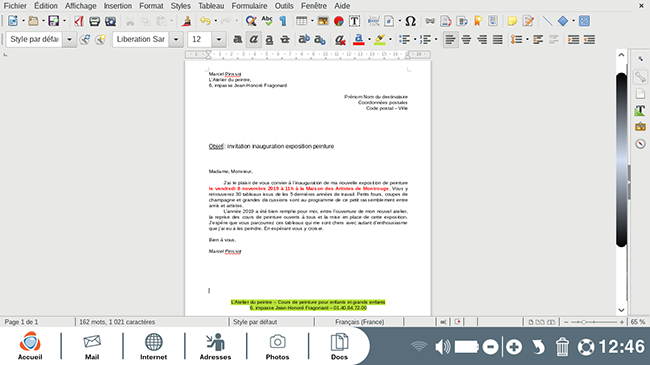Screen dimensions: 650x365
Task: Open the font name dropdown list
Action: (176, 39)
